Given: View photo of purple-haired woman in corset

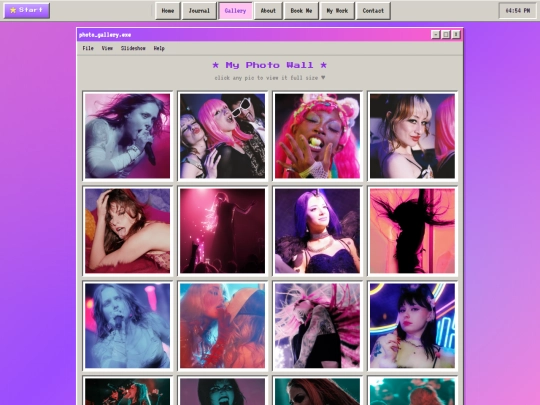Looking at the screenshot, I should pos(318,231).
